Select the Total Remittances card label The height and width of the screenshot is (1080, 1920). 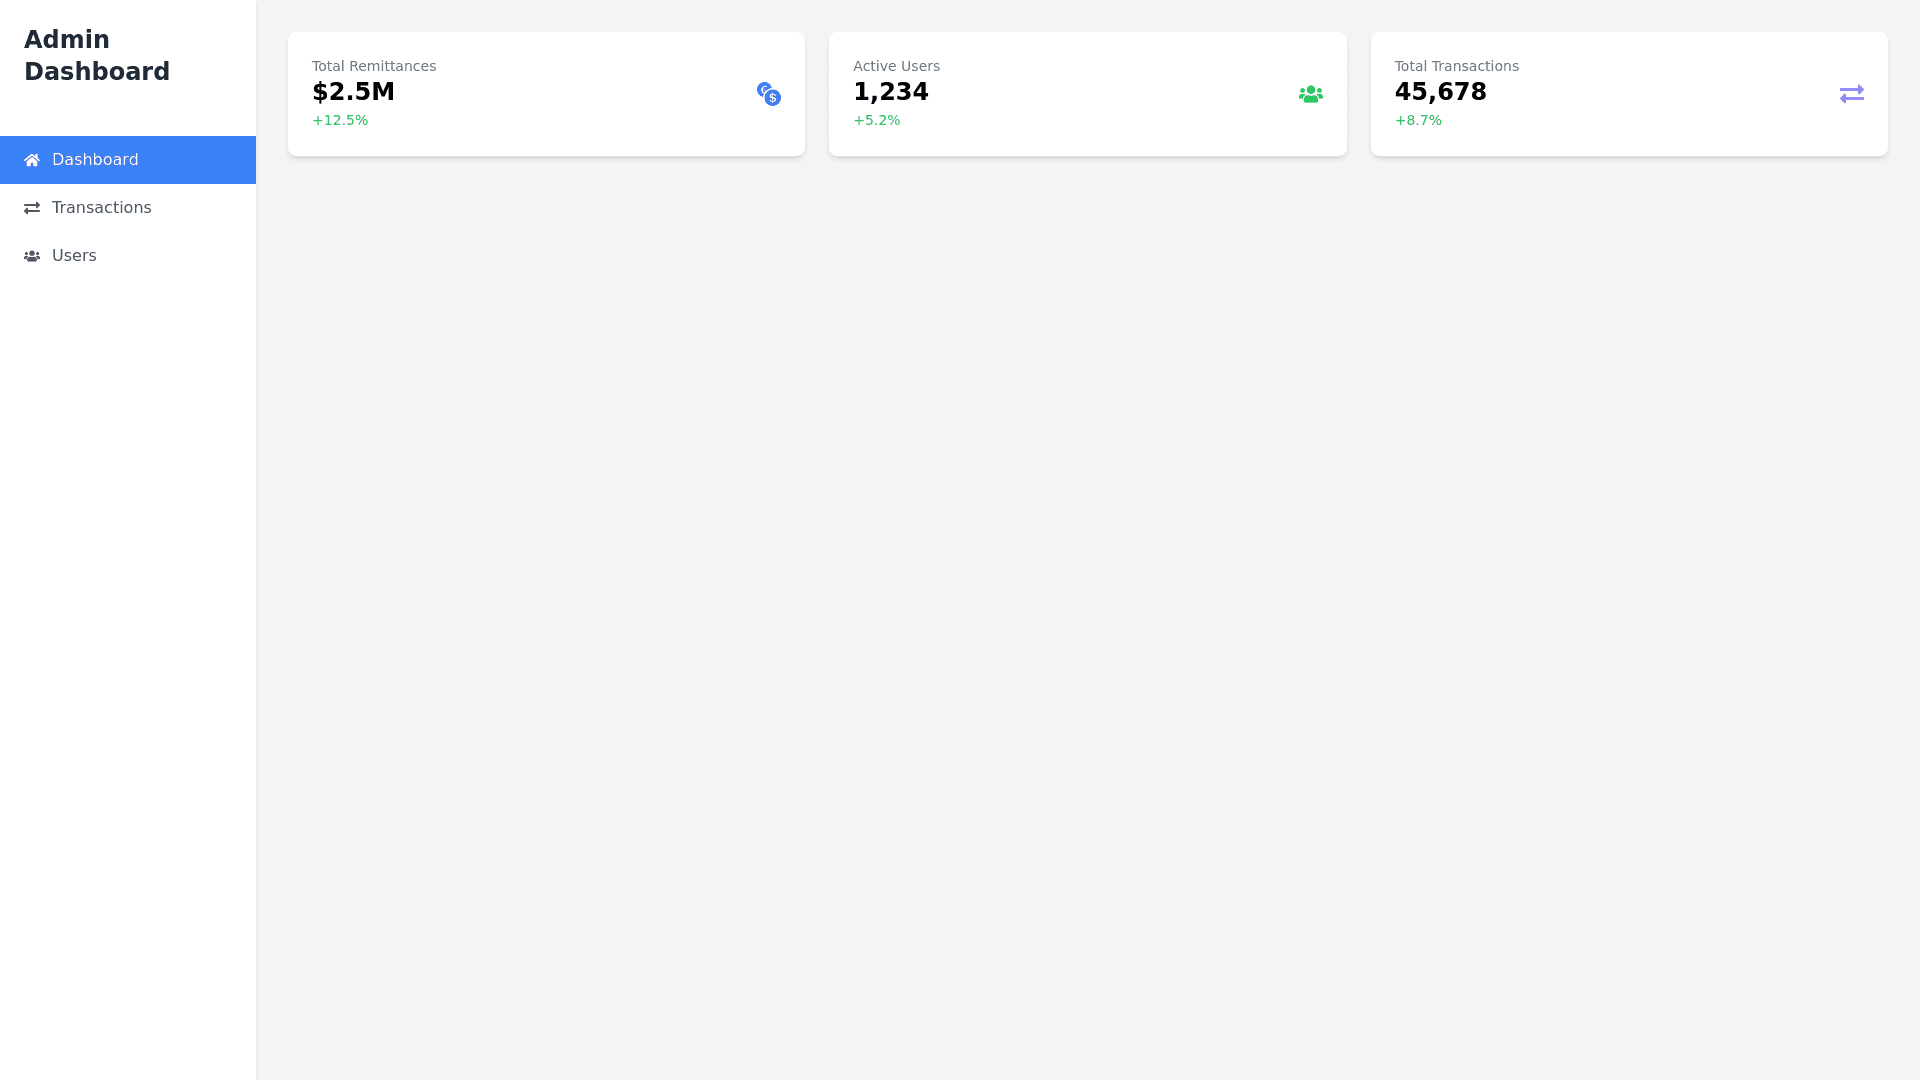point(374,66)
